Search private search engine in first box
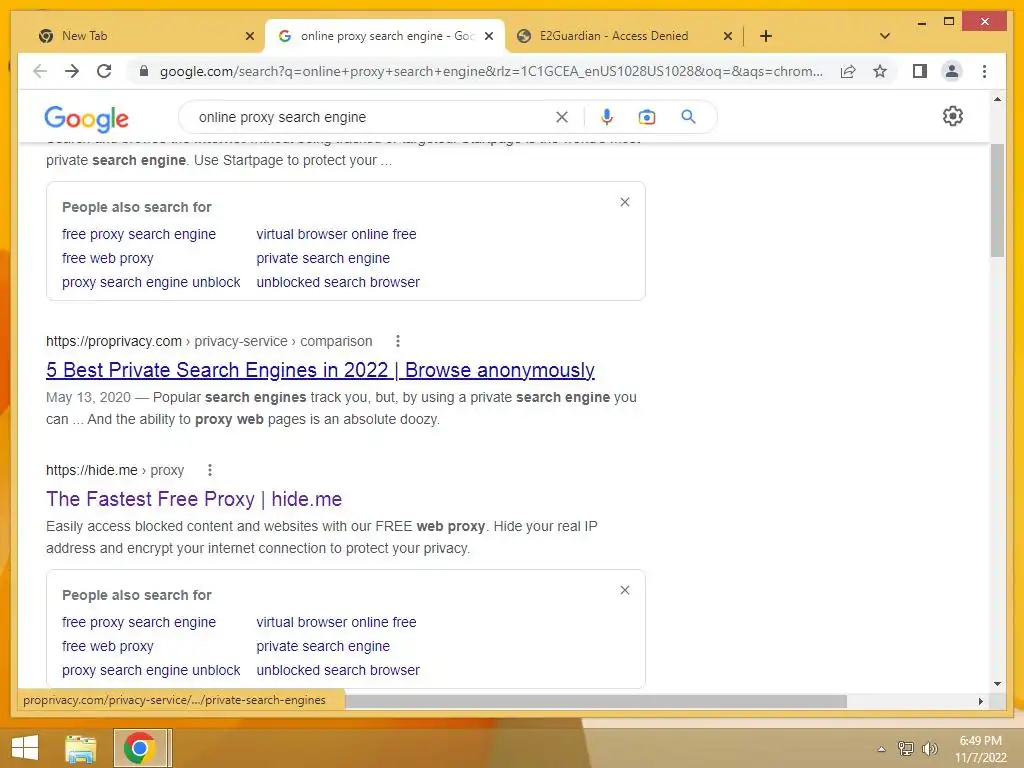The height and width of the screenshot is (768, 1024). click(323, 258)
